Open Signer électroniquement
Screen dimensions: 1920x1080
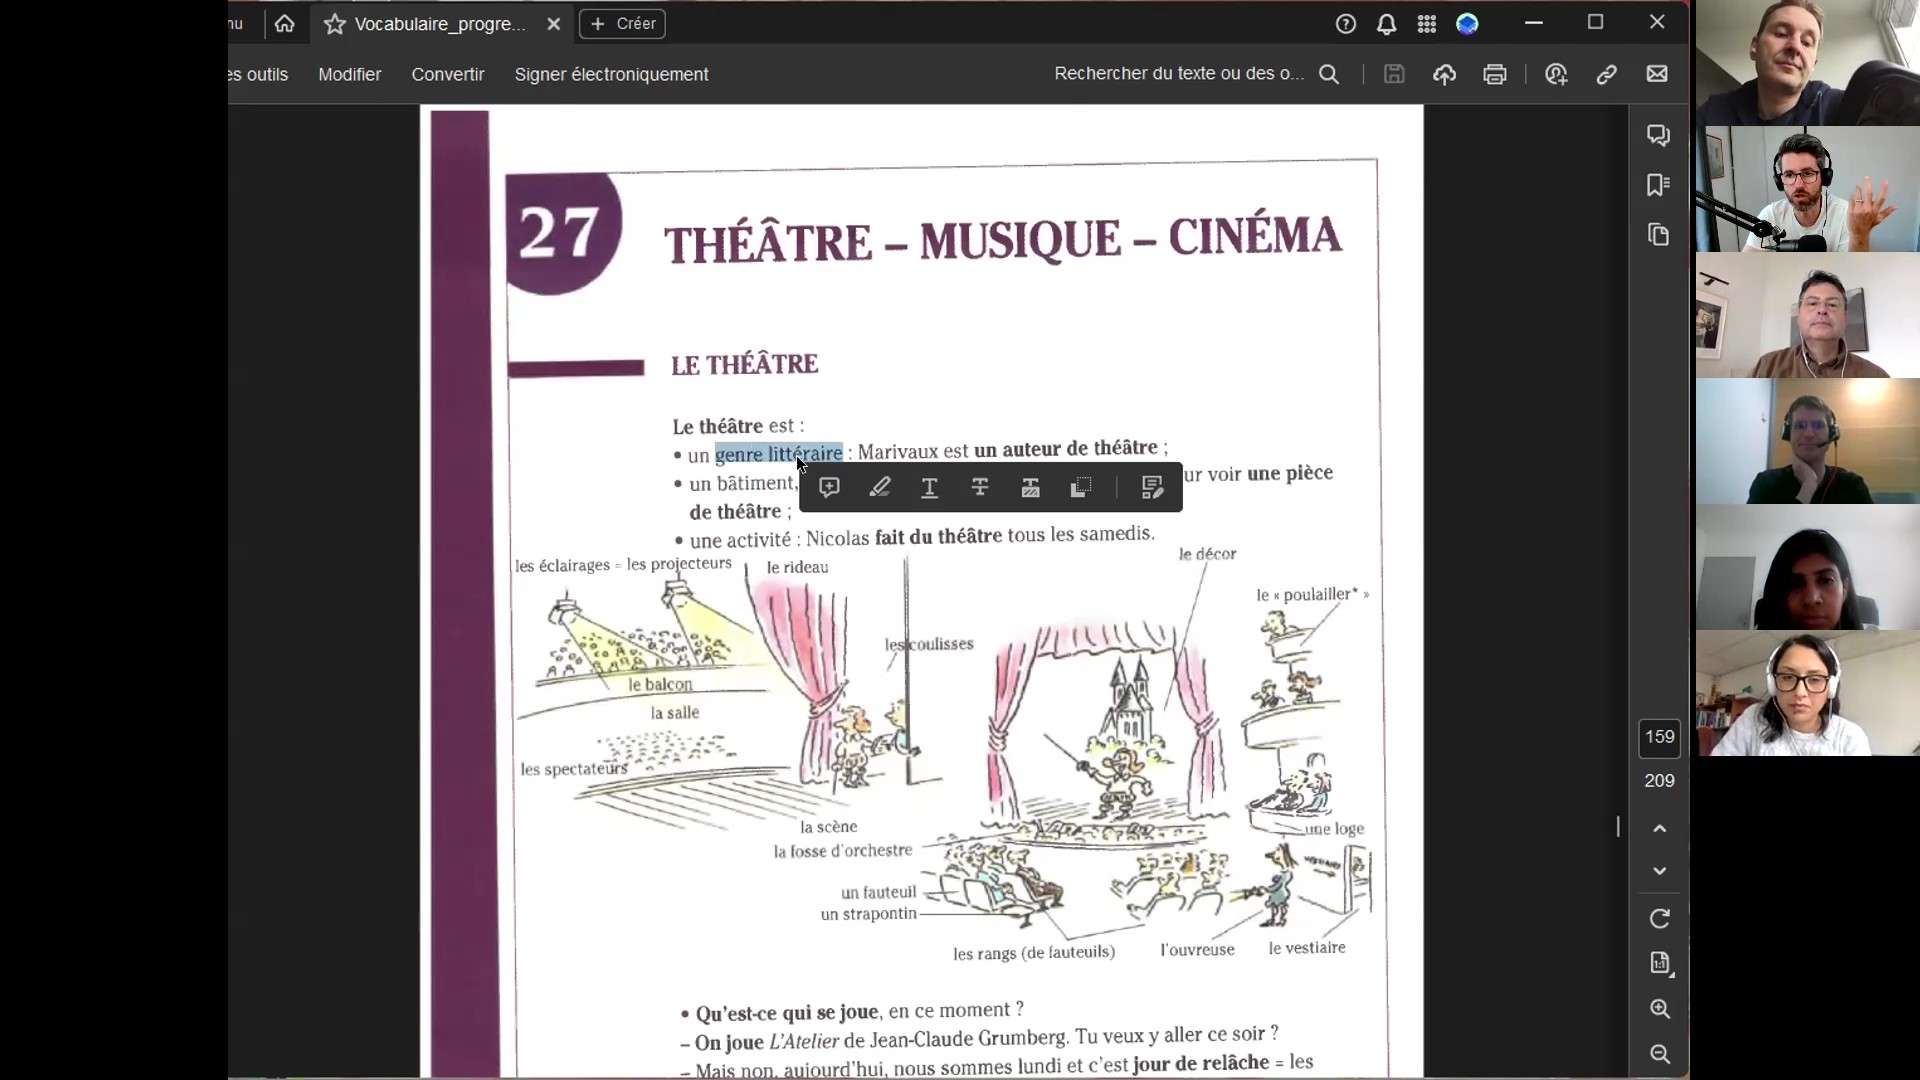(x=611, y=74)
